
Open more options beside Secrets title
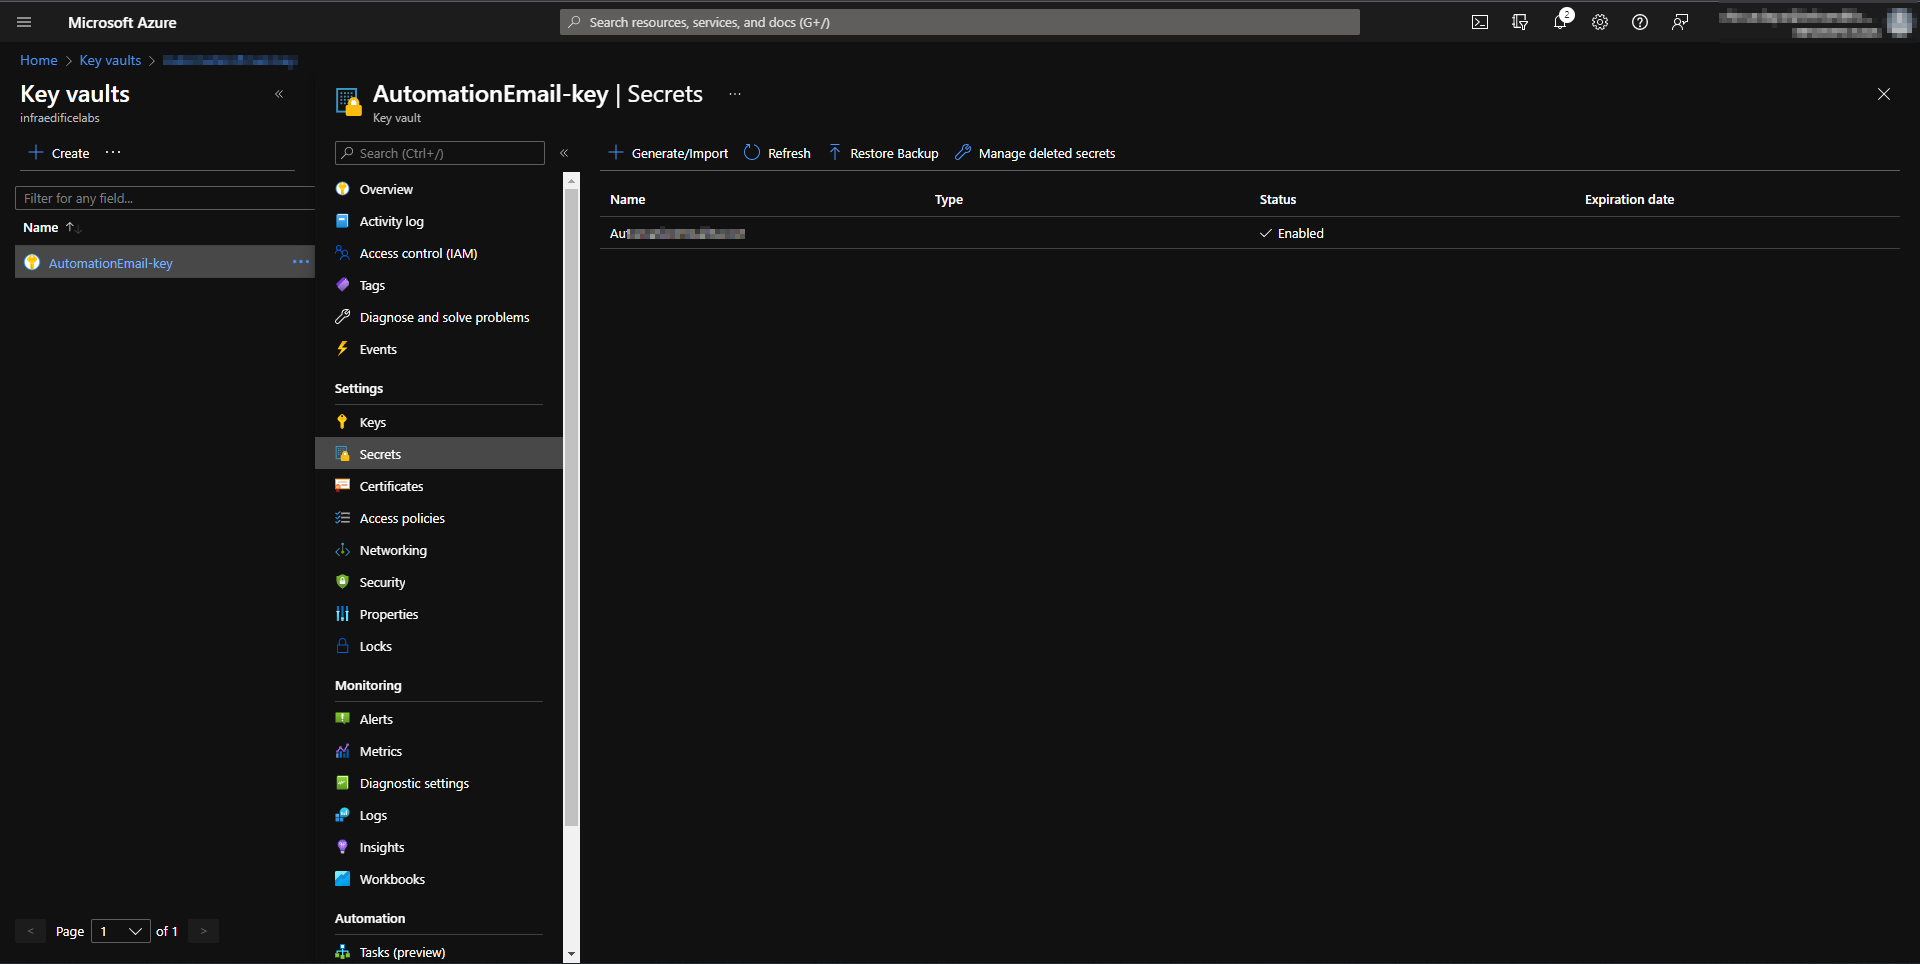pyautogui.click(x=735, y=94)
